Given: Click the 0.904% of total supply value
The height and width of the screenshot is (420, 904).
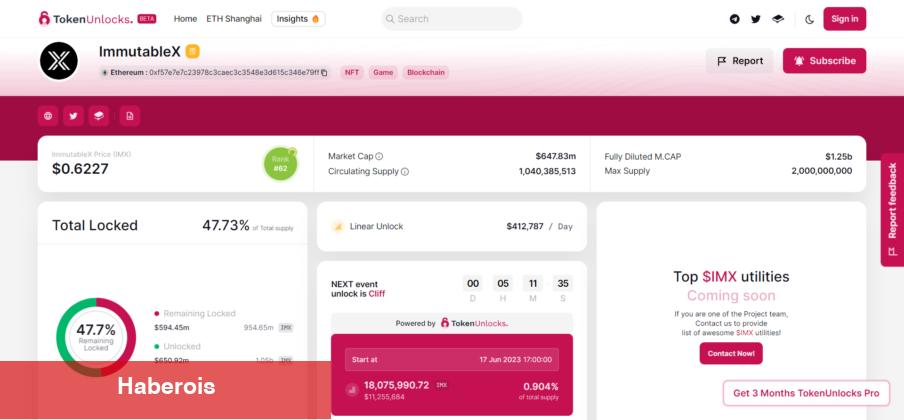Looking at the screenshot, I should (540, 387).
